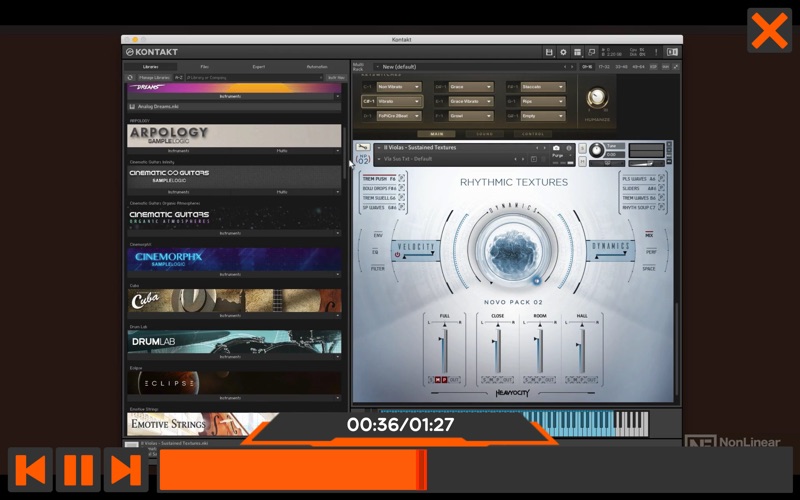Open the info icon beside the camera

(x=569, y=148)
